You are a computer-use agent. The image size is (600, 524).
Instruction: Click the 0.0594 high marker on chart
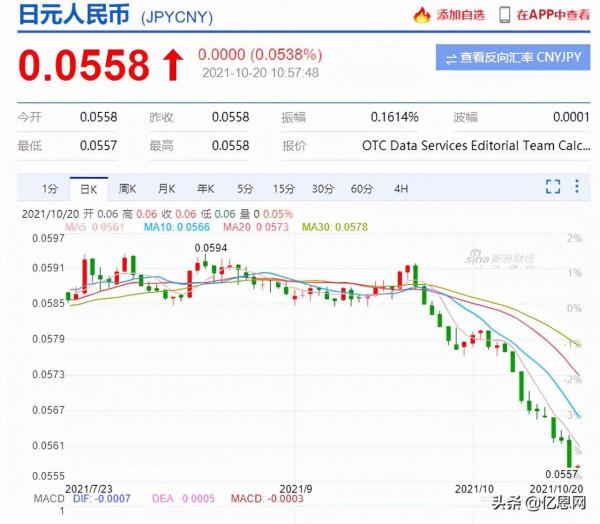(211, 248)
